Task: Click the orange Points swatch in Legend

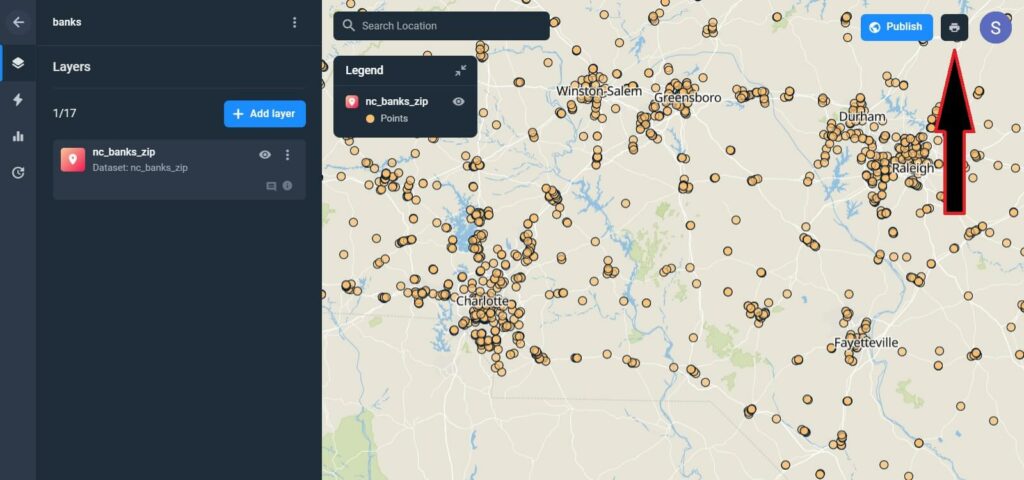Action: pyautogui.click(x=370, y=119)
